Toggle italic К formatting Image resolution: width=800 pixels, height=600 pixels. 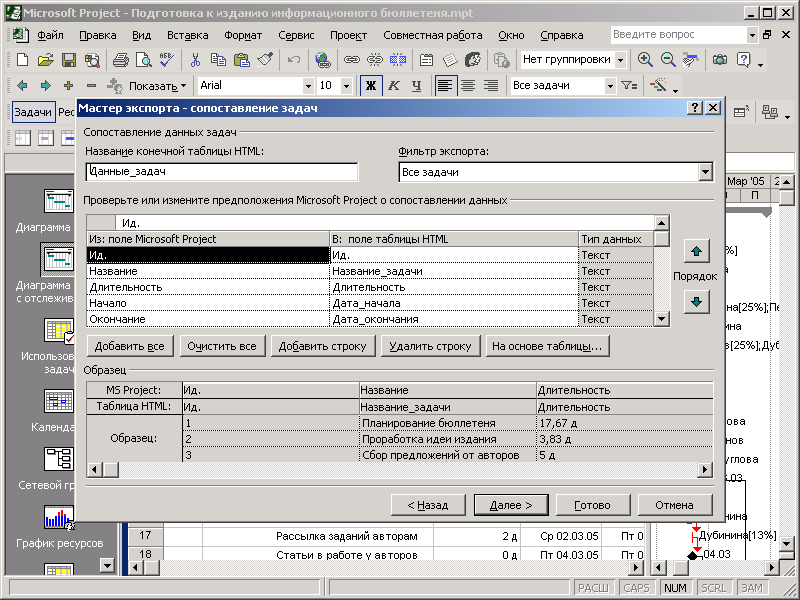[393, 86]
